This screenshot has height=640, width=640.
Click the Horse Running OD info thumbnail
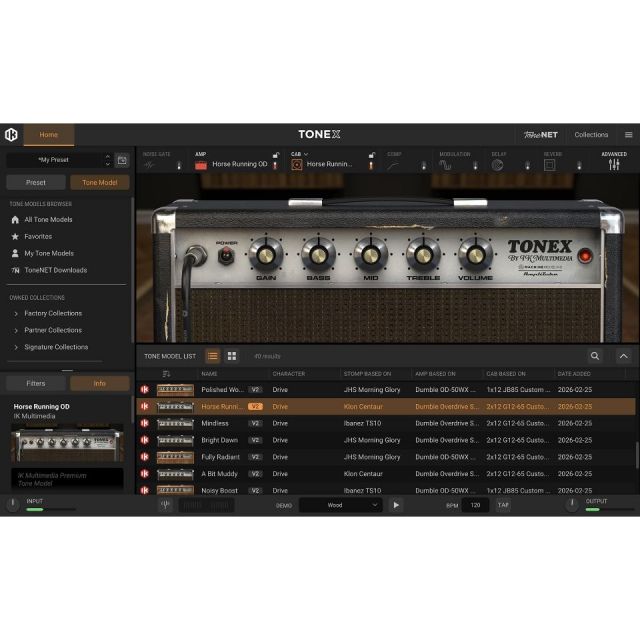tap(67, 444)
